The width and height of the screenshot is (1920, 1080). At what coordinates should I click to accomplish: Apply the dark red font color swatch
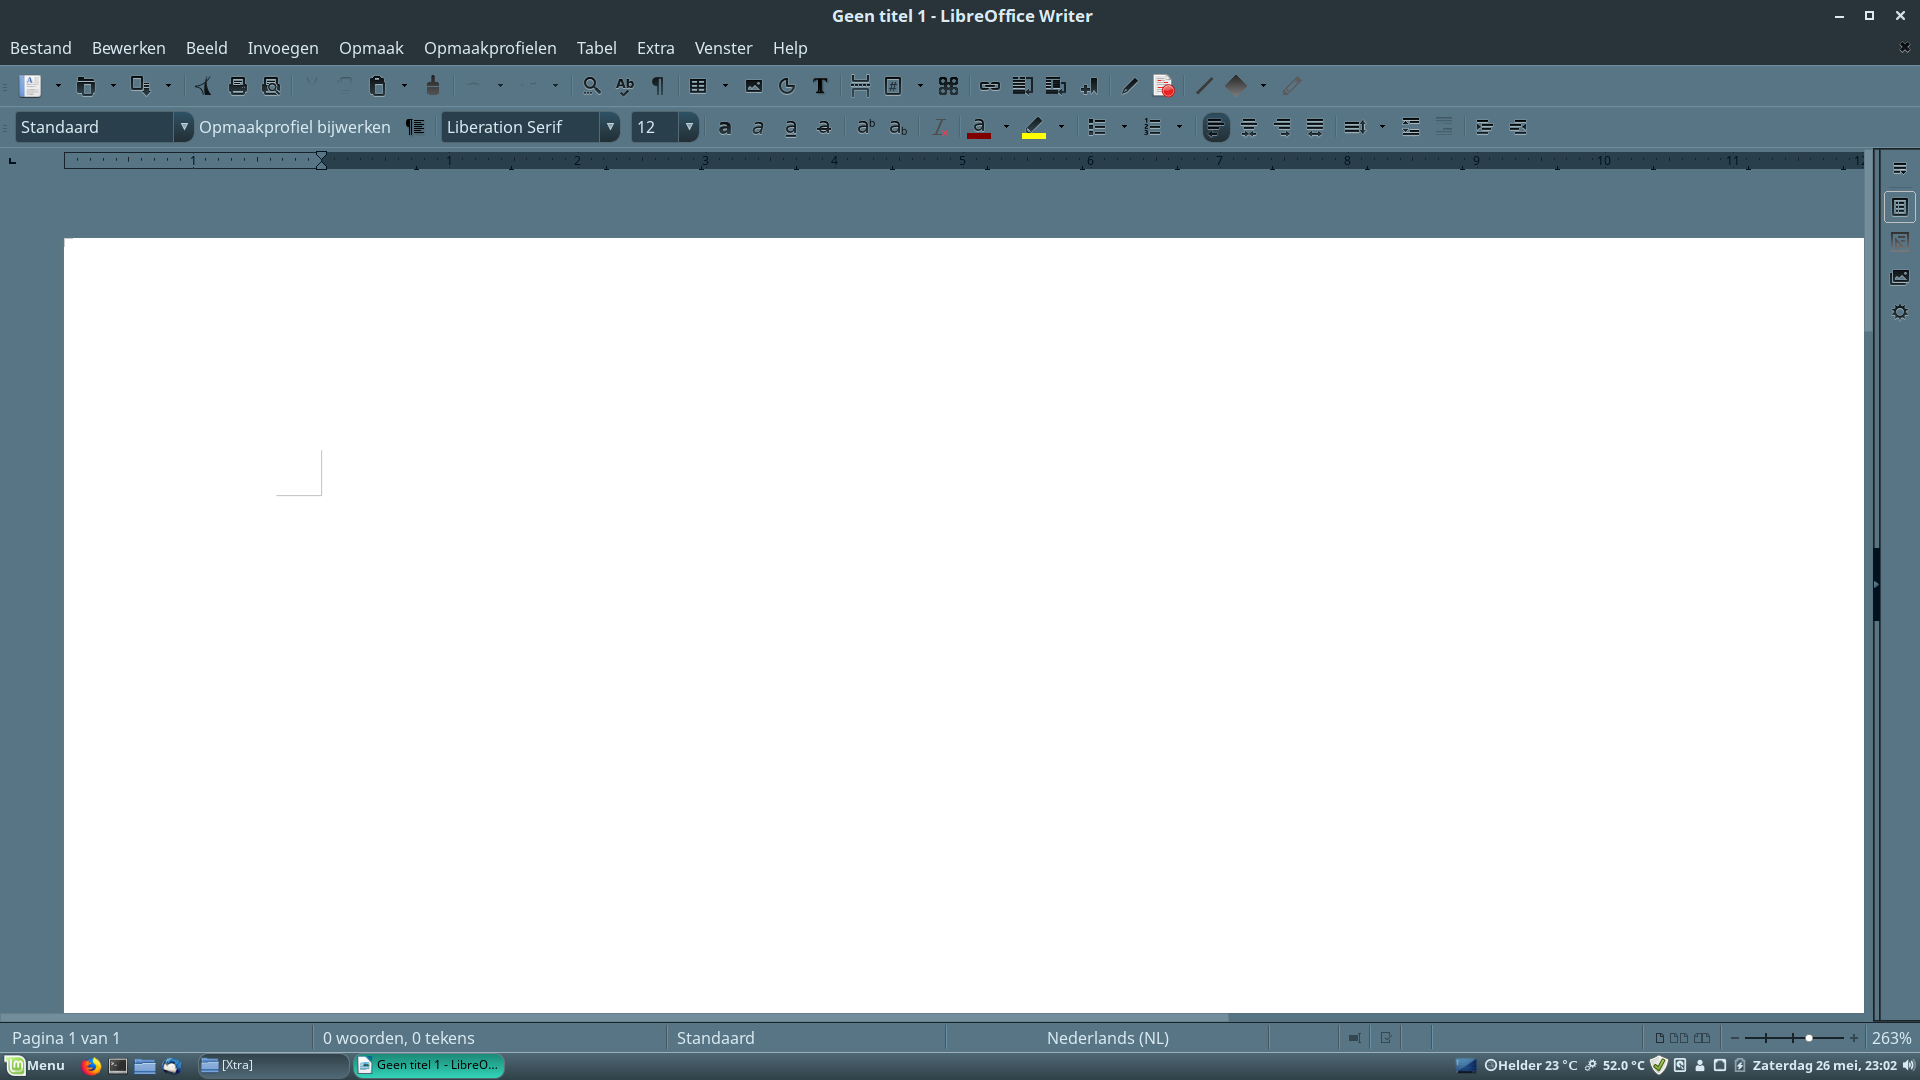979,127
